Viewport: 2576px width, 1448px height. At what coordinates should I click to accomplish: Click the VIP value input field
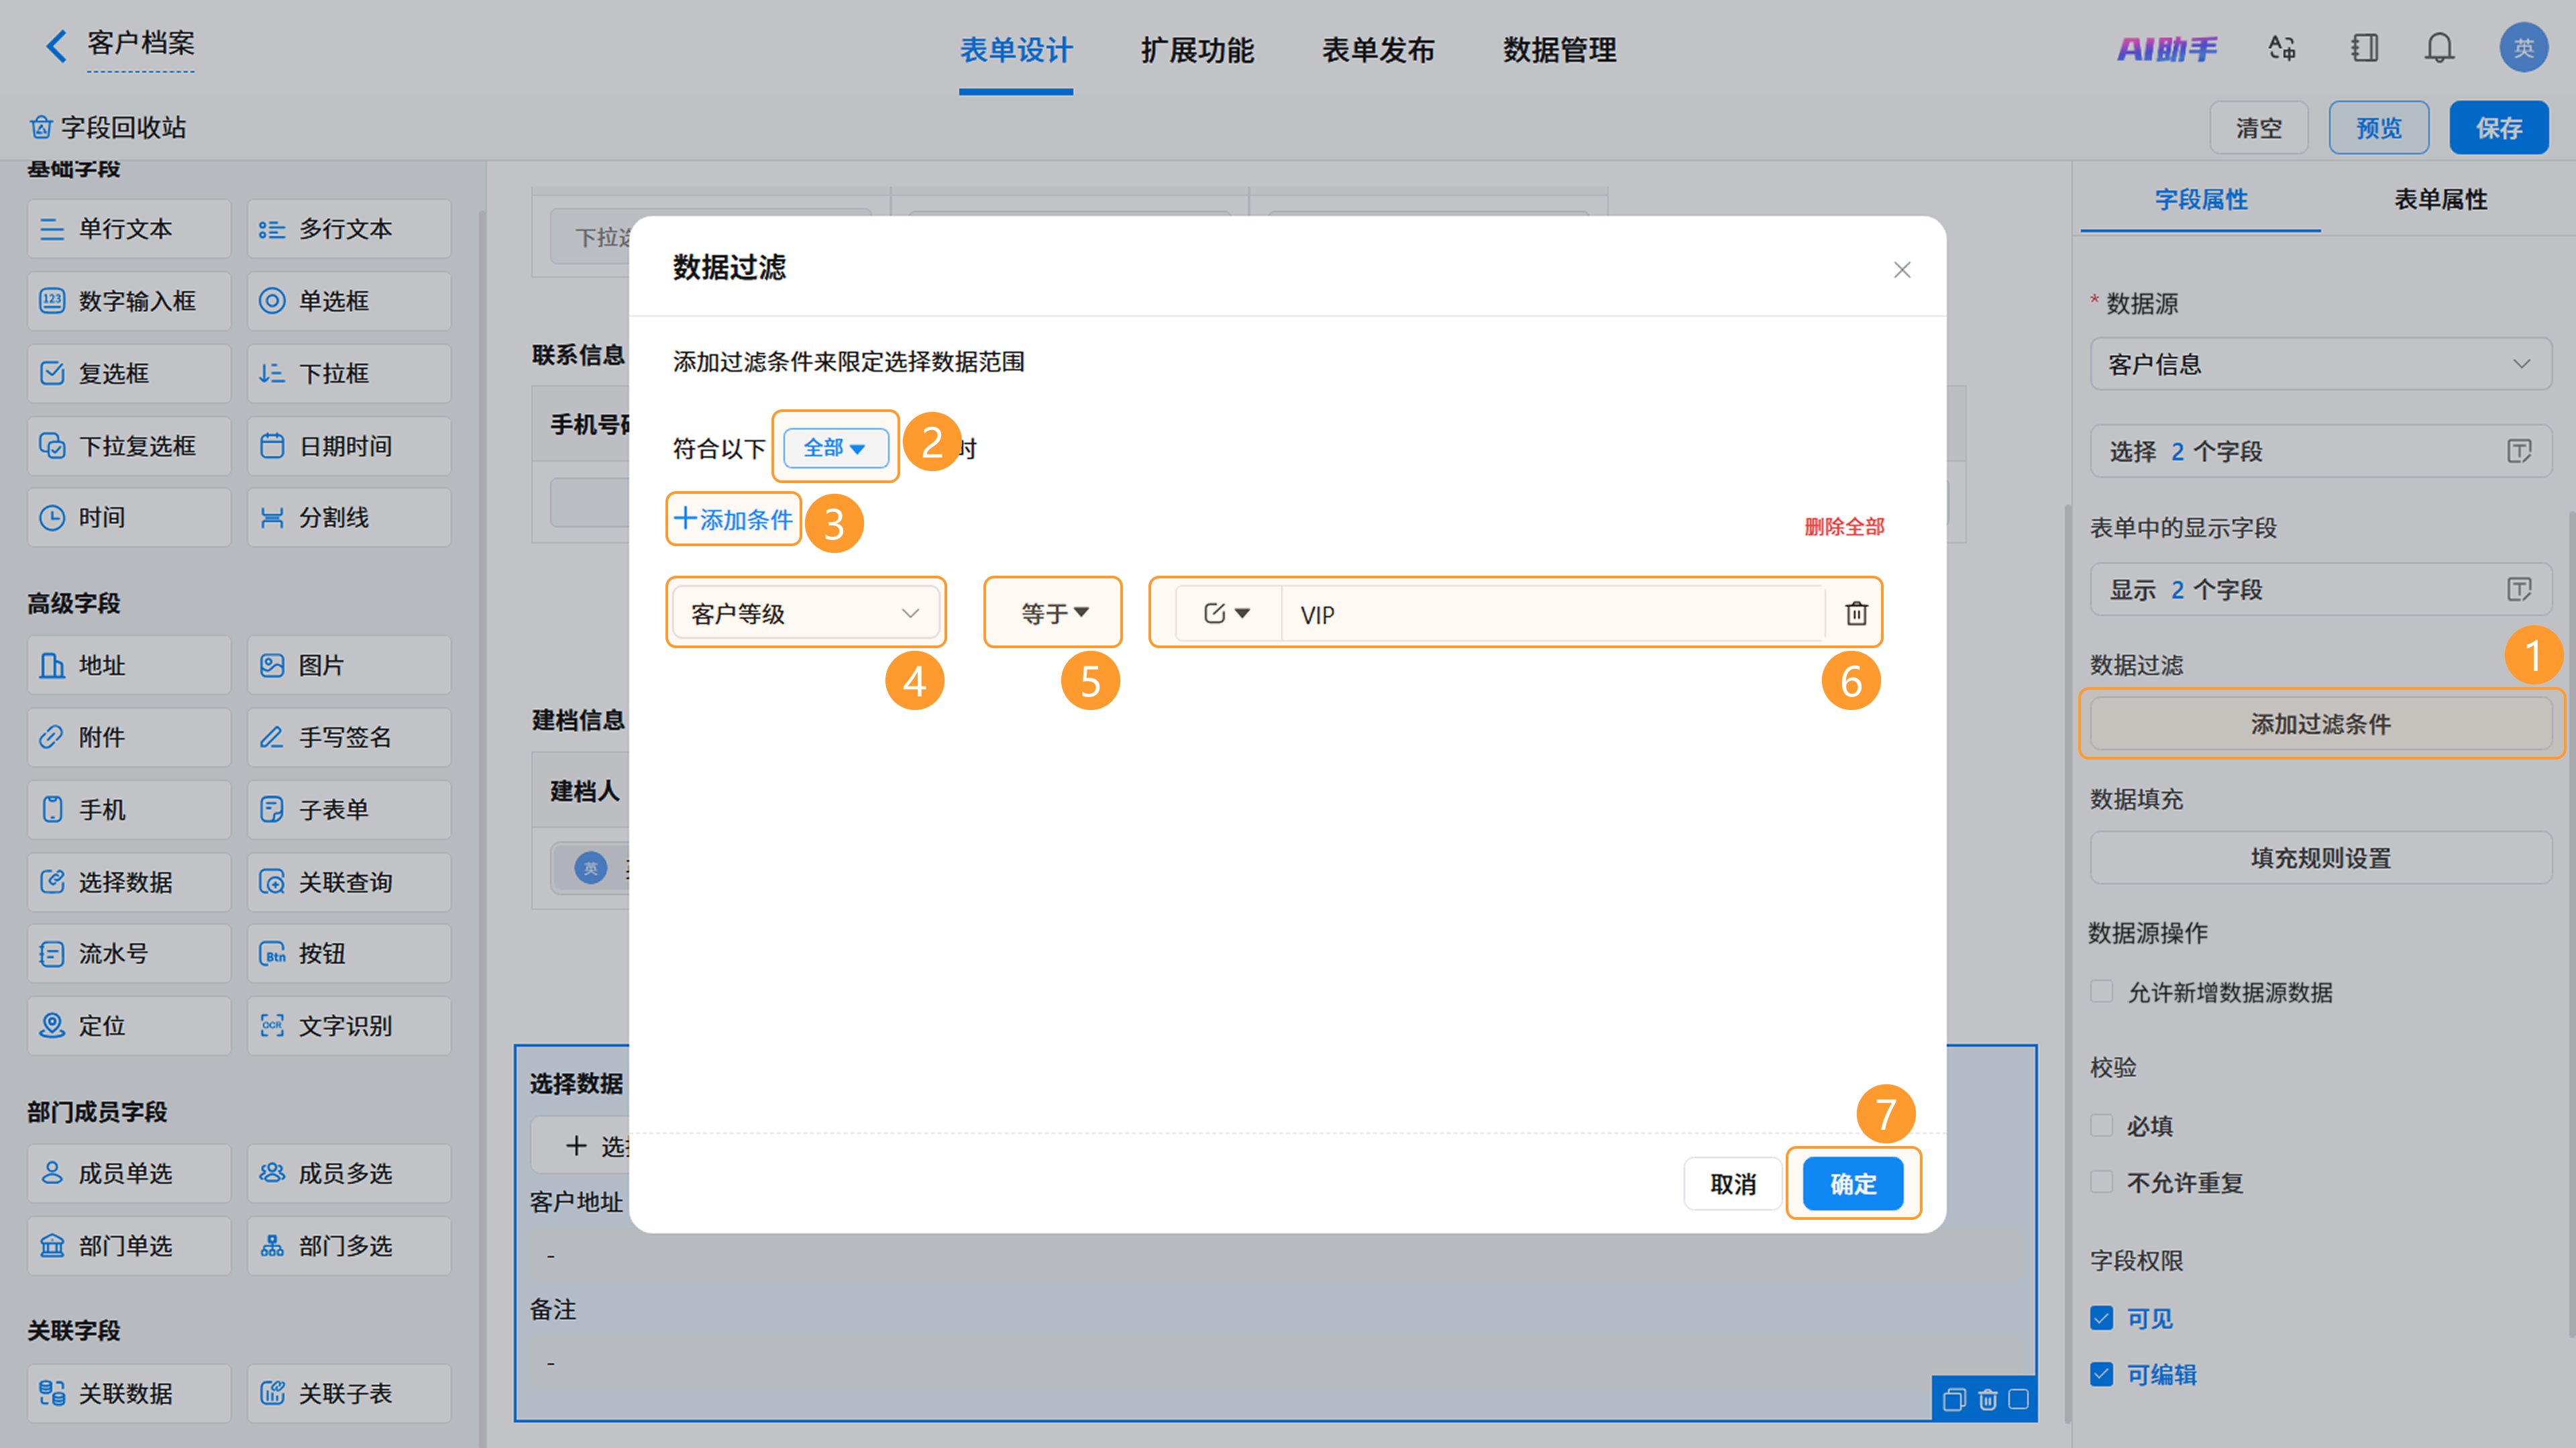(x=1553, y=613)
